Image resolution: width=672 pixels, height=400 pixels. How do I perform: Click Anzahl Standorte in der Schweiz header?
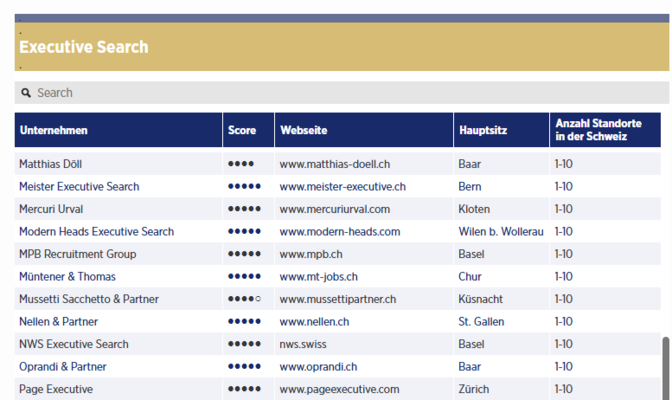pos(591,131)
